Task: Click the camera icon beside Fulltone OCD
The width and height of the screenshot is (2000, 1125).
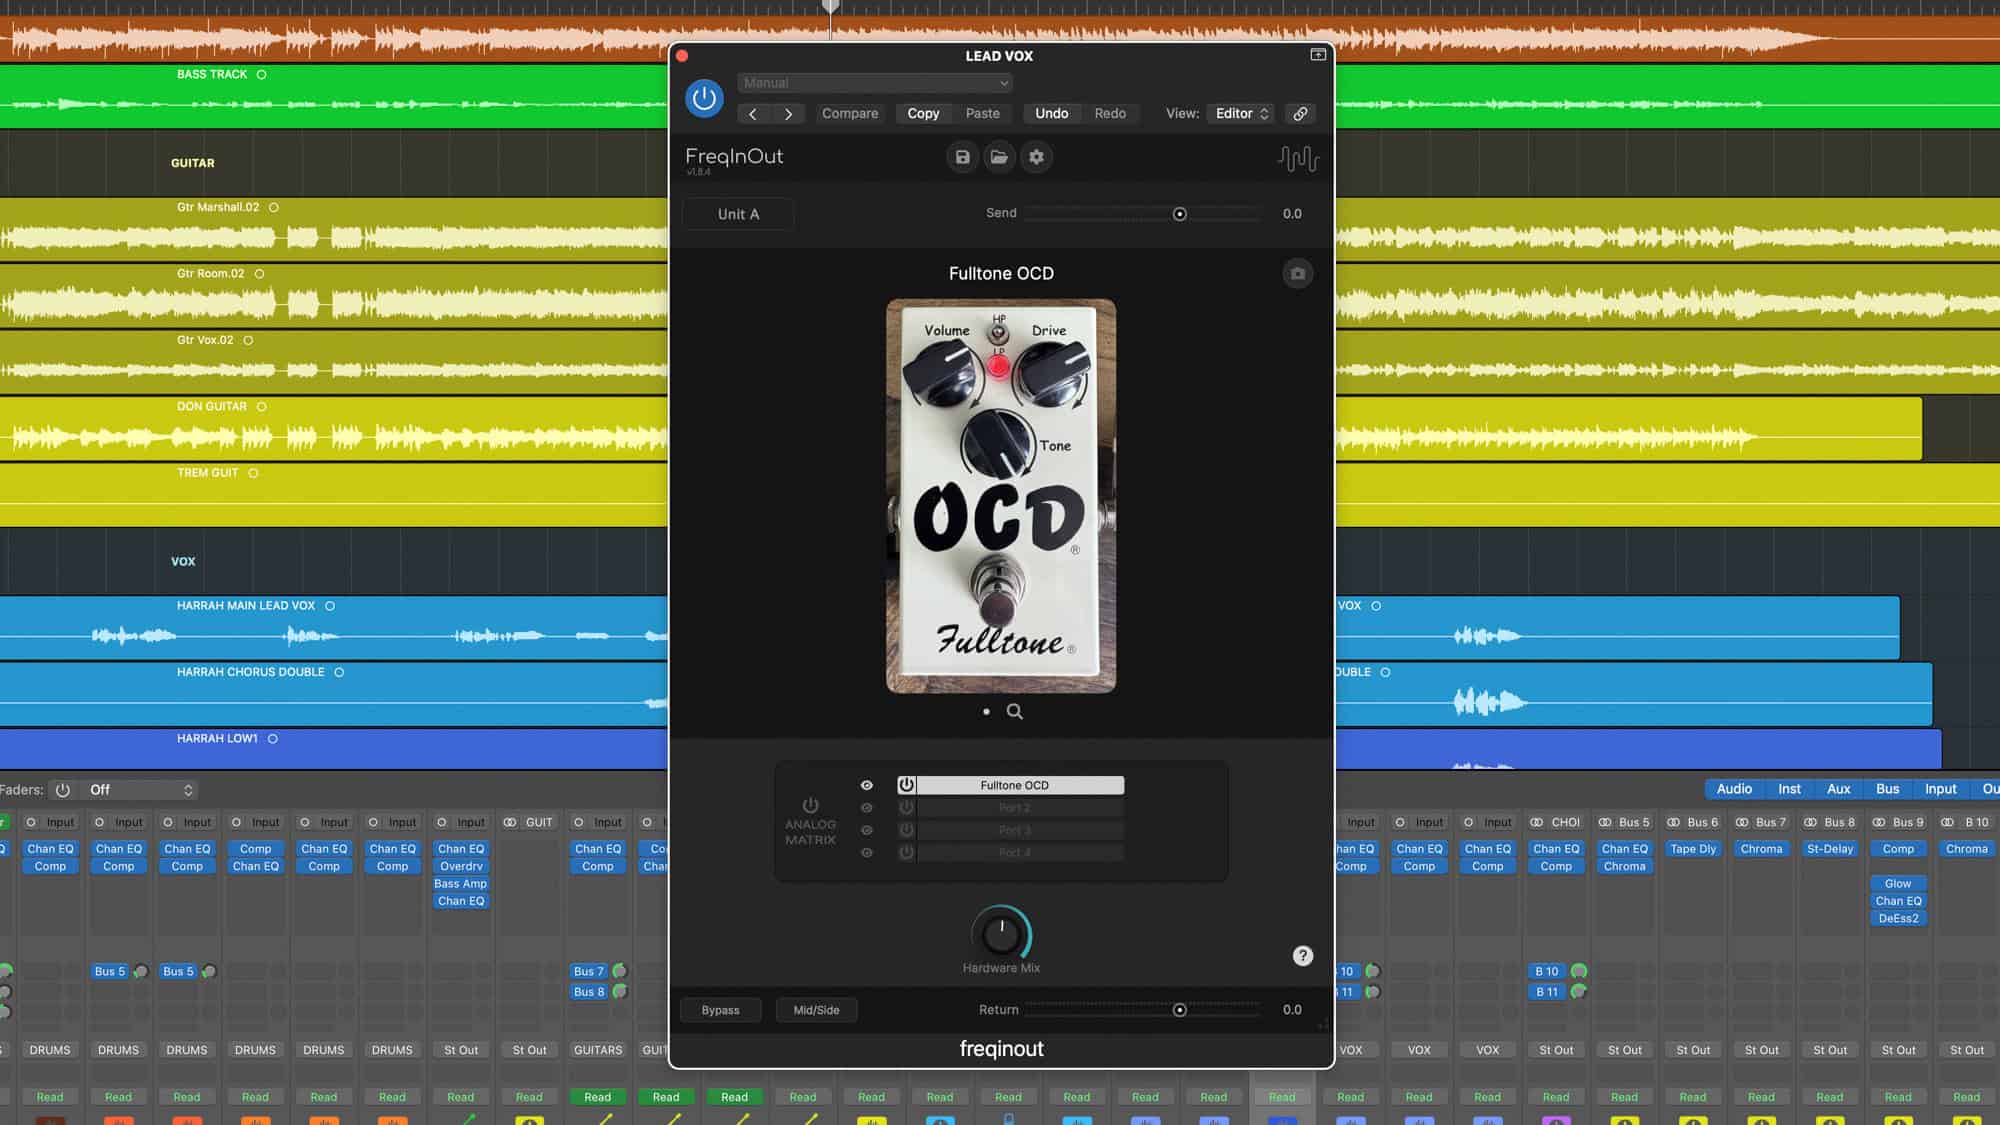Action: tap(1297, 274)
